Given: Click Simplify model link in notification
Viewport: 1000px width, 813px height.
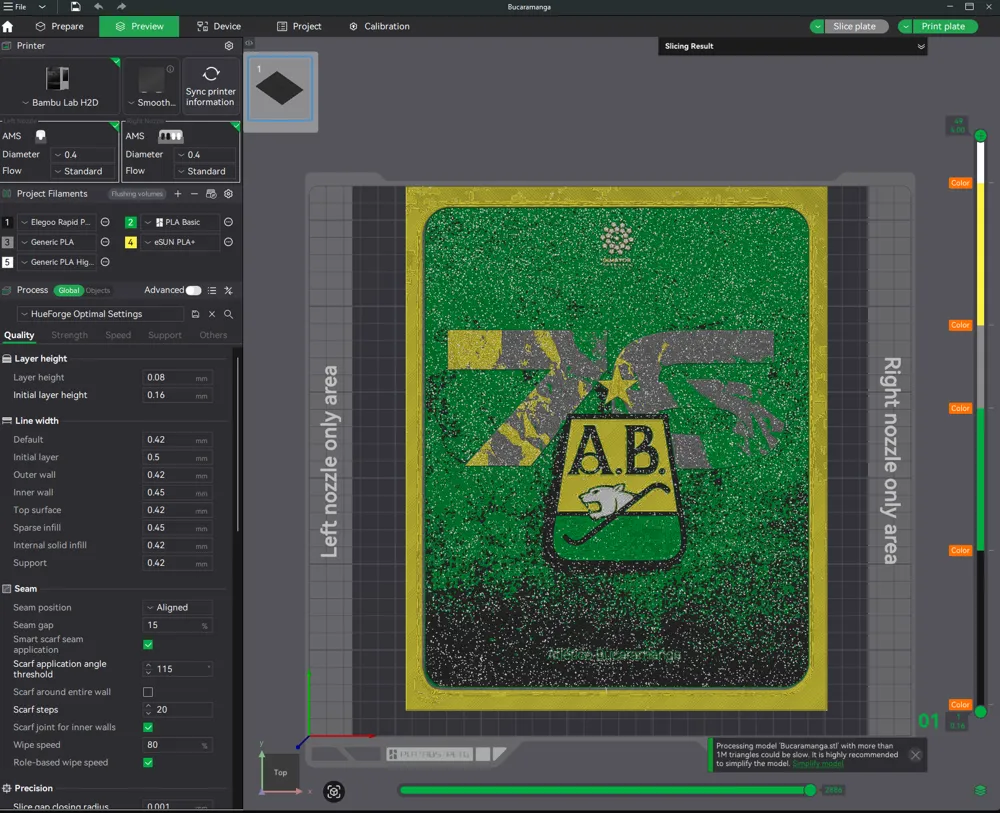Looking at the screenshot, I should 818,764.
